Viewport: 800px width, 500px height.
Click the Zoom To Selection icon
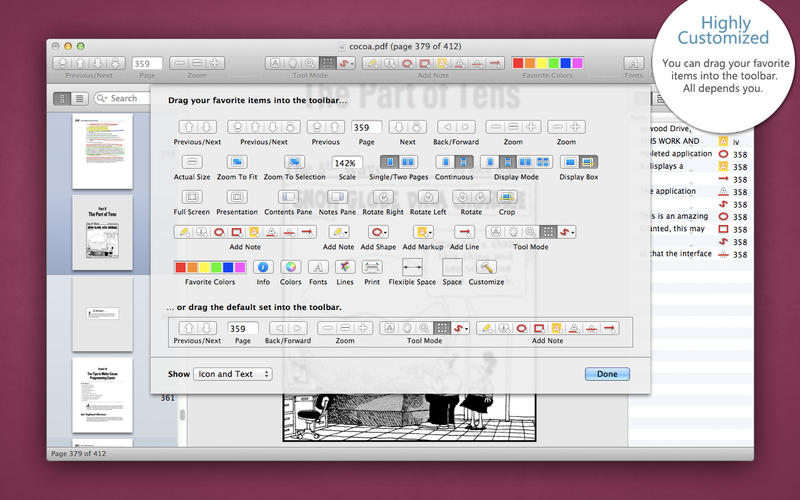click(294, 162)
